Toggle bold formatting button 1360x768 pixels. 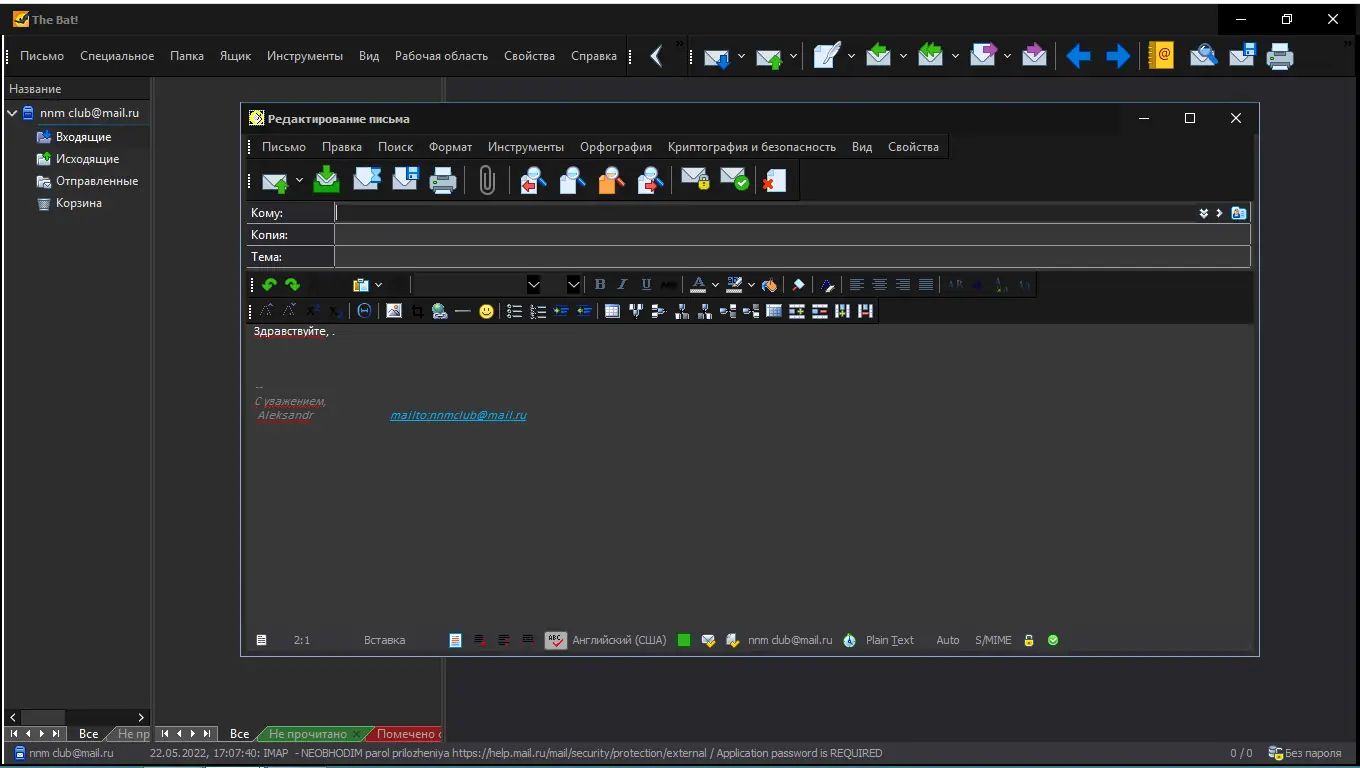(x=600, y=285)
